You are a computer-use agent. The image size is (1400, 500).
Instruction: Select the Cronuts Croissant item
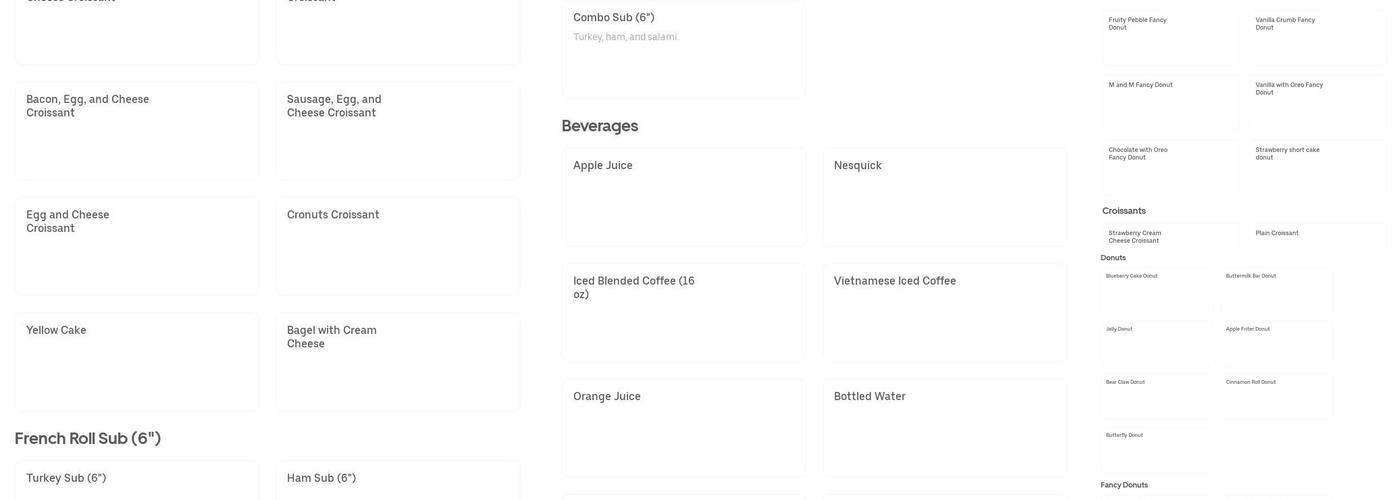point(397,245)
